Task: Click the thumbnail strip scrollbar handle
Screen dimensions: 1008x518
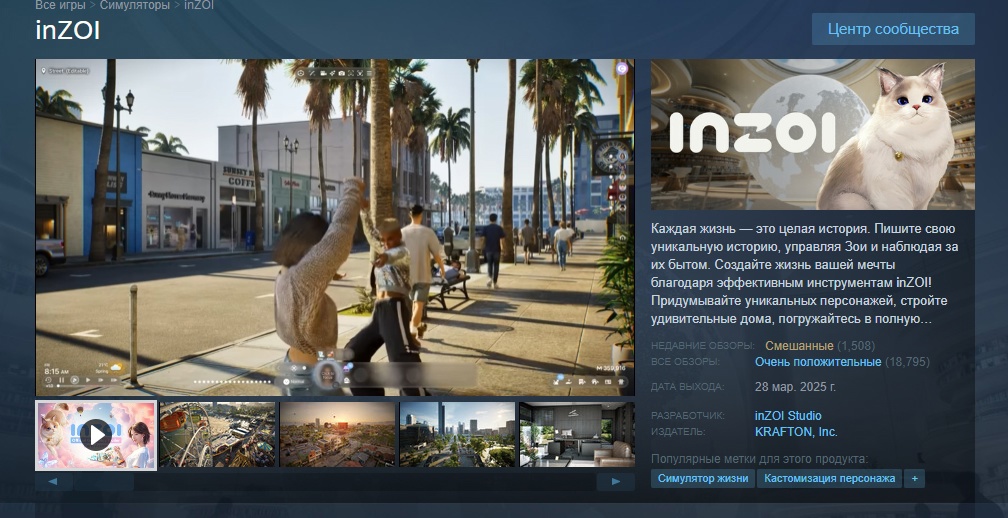Action: coord(103,481)
